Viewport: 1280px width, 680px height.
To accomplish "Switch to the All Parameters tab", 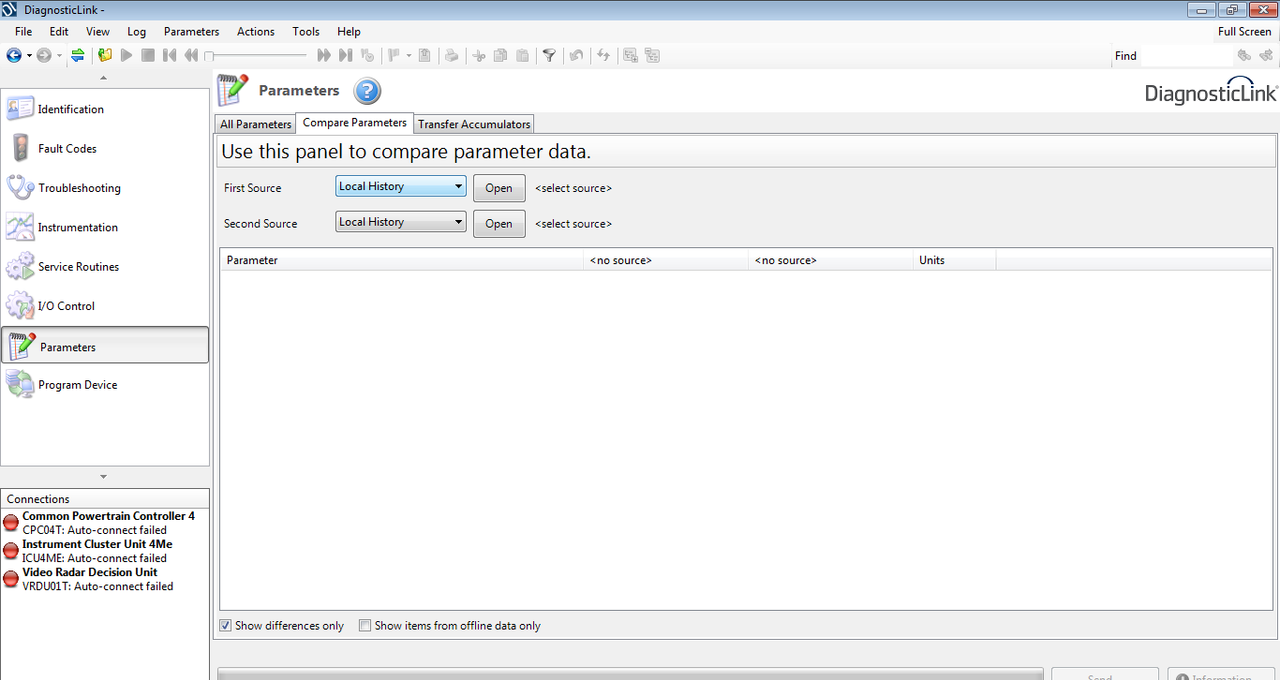I will [256, 124].
